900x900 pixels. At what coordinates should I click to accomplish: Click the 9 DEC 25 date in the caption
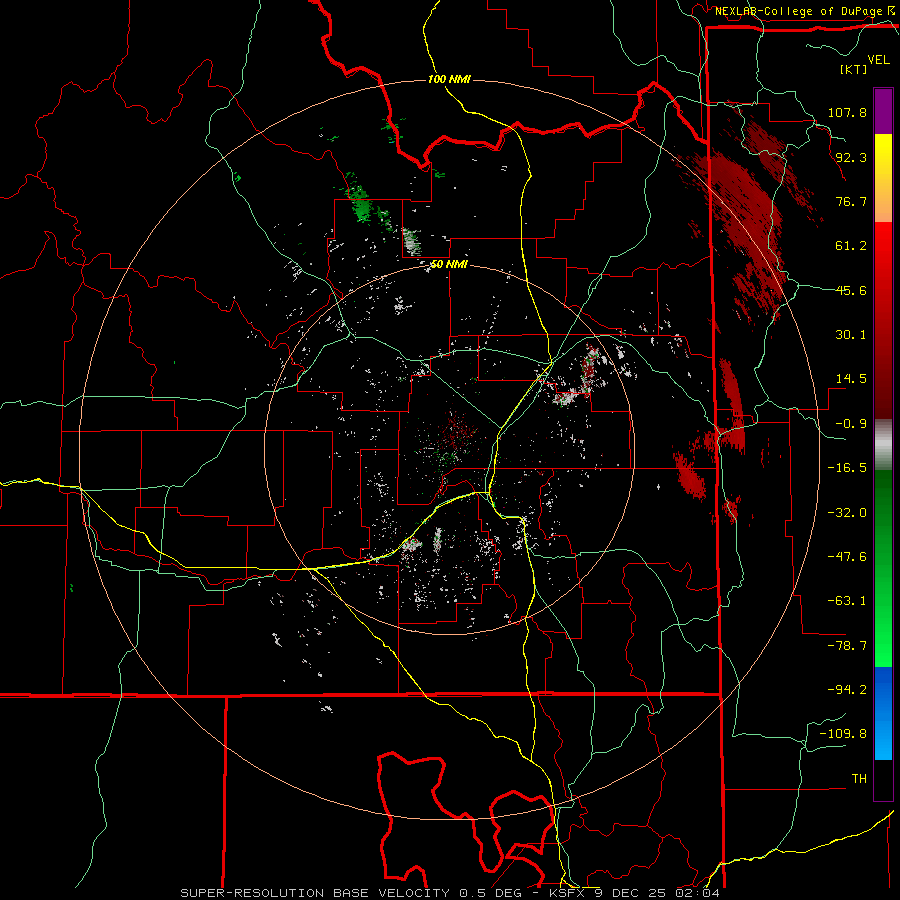click(631, 893)
